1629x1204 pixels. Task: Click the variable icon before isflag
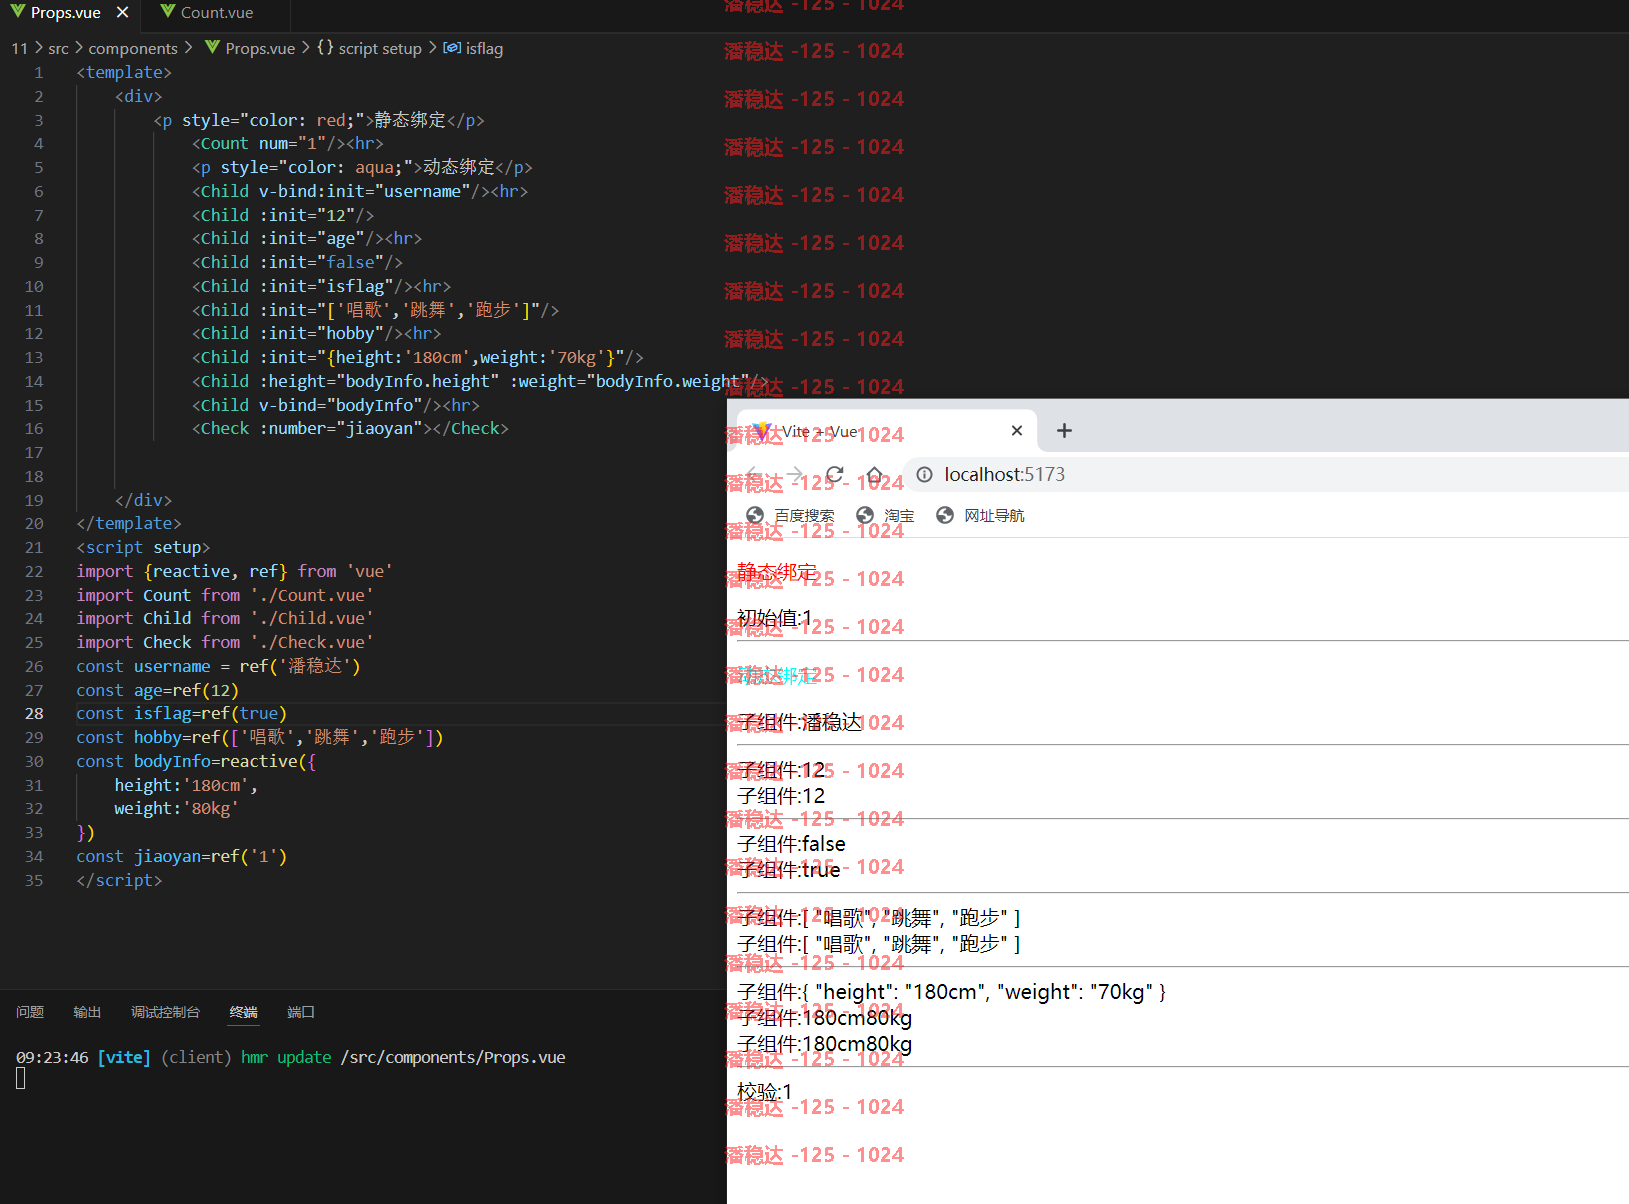pos(452,47)
